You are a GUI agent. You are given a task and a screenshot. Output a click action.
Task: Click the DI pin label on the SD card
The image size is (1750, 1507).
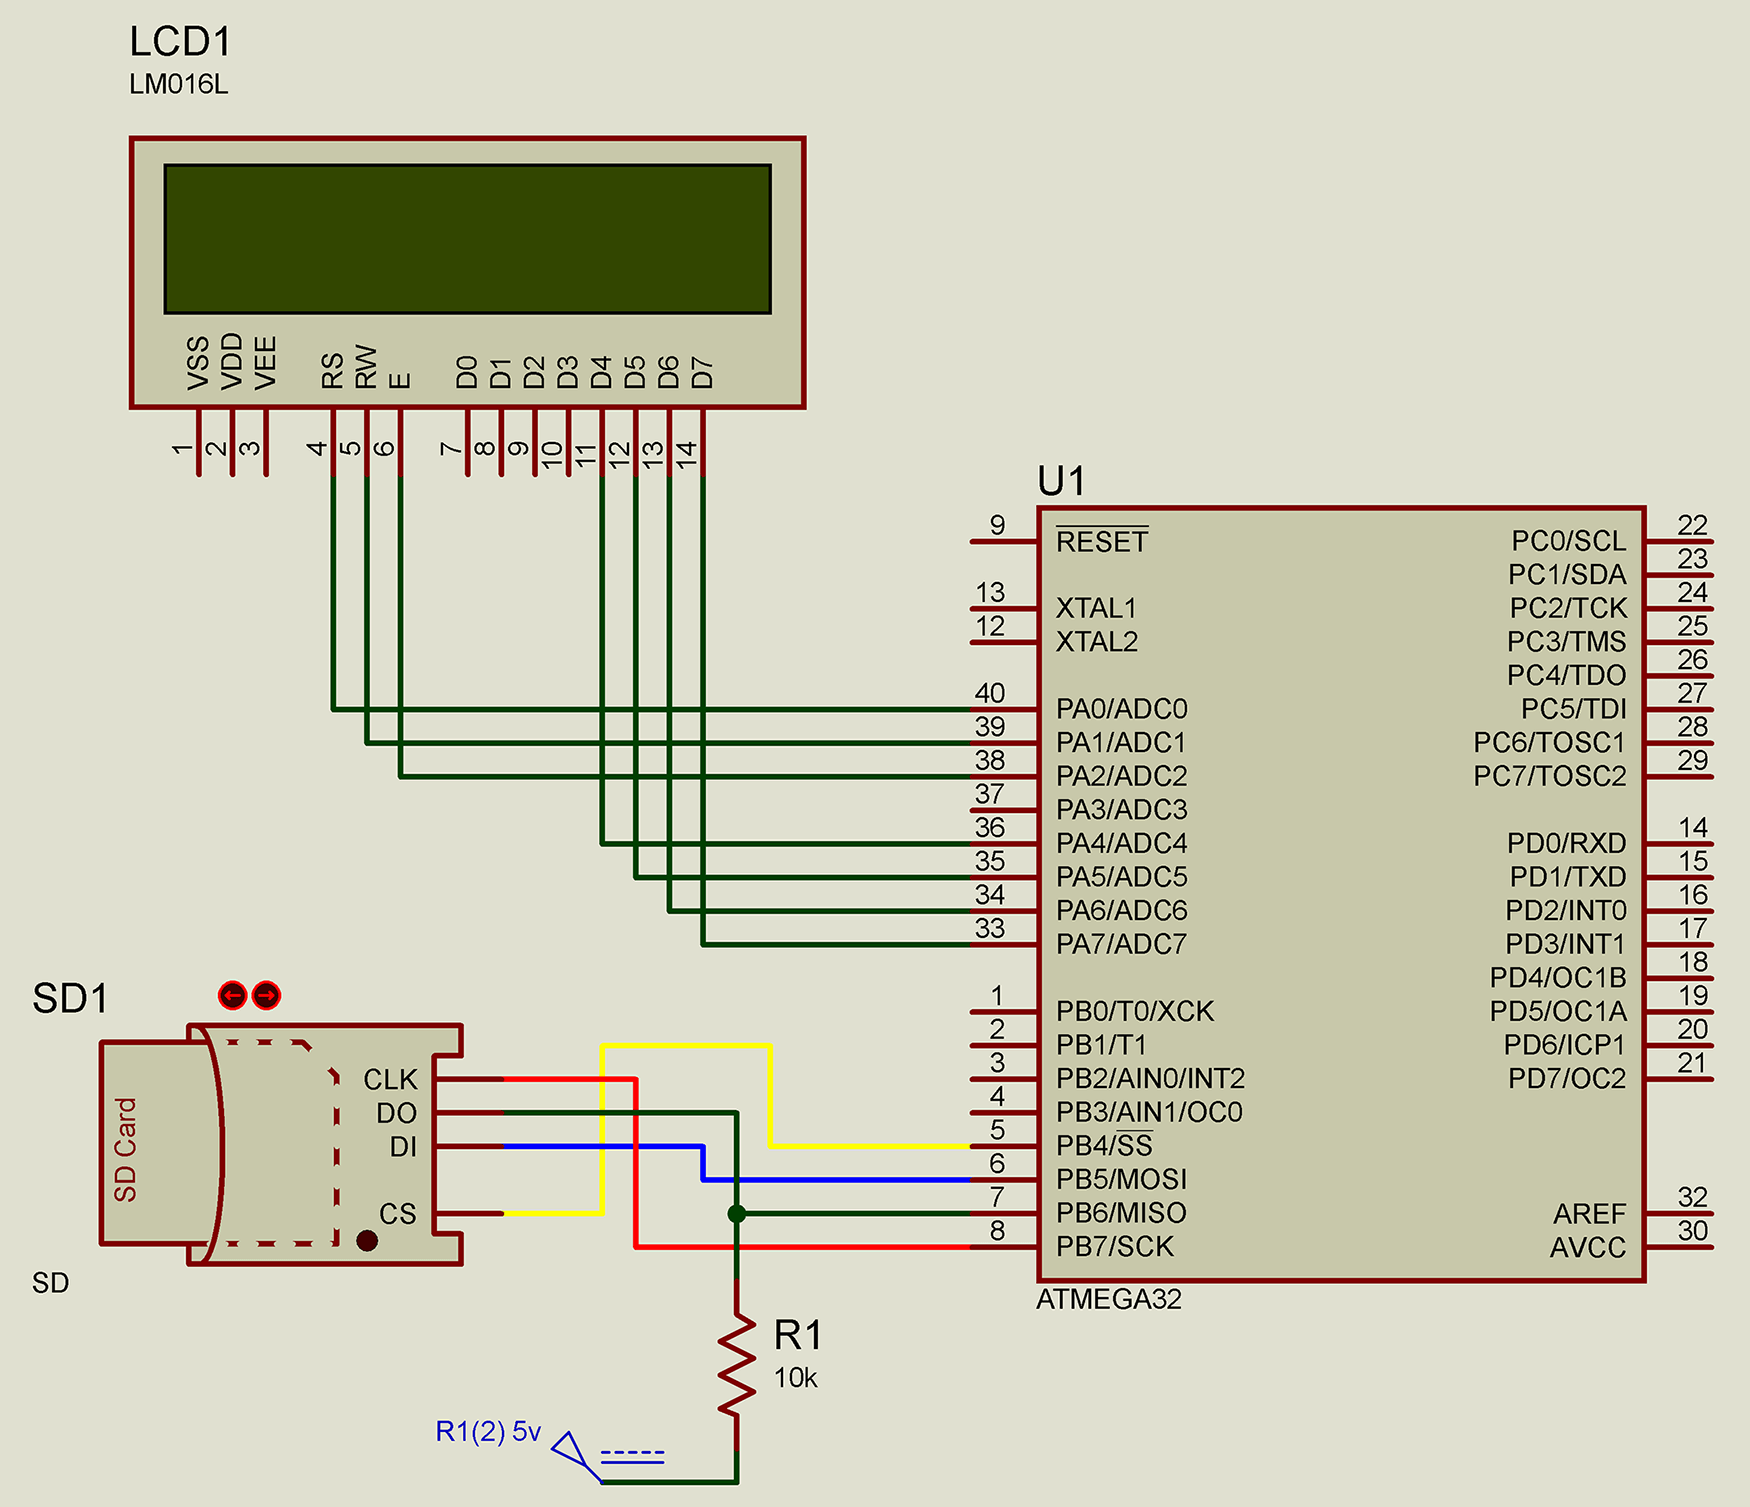point(403,1147)
